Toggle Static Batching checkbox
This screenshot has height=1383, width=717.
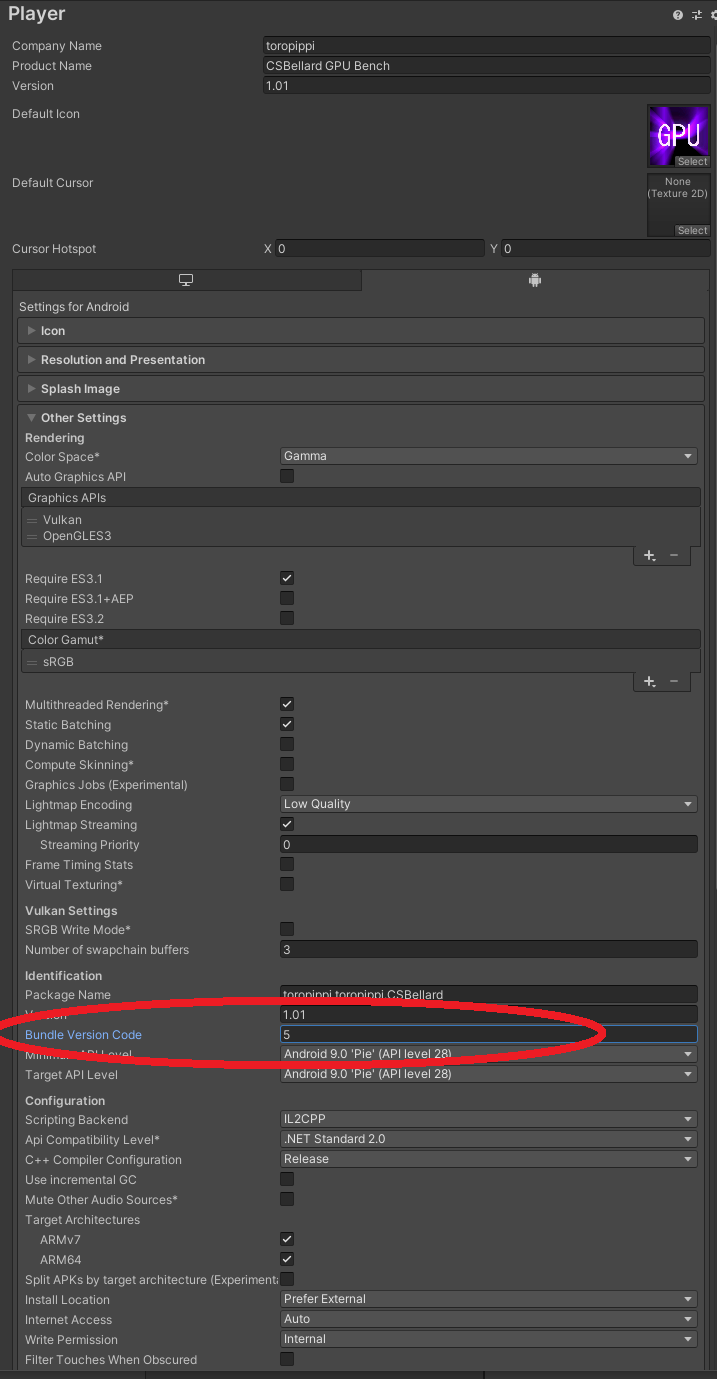(287, 724)
